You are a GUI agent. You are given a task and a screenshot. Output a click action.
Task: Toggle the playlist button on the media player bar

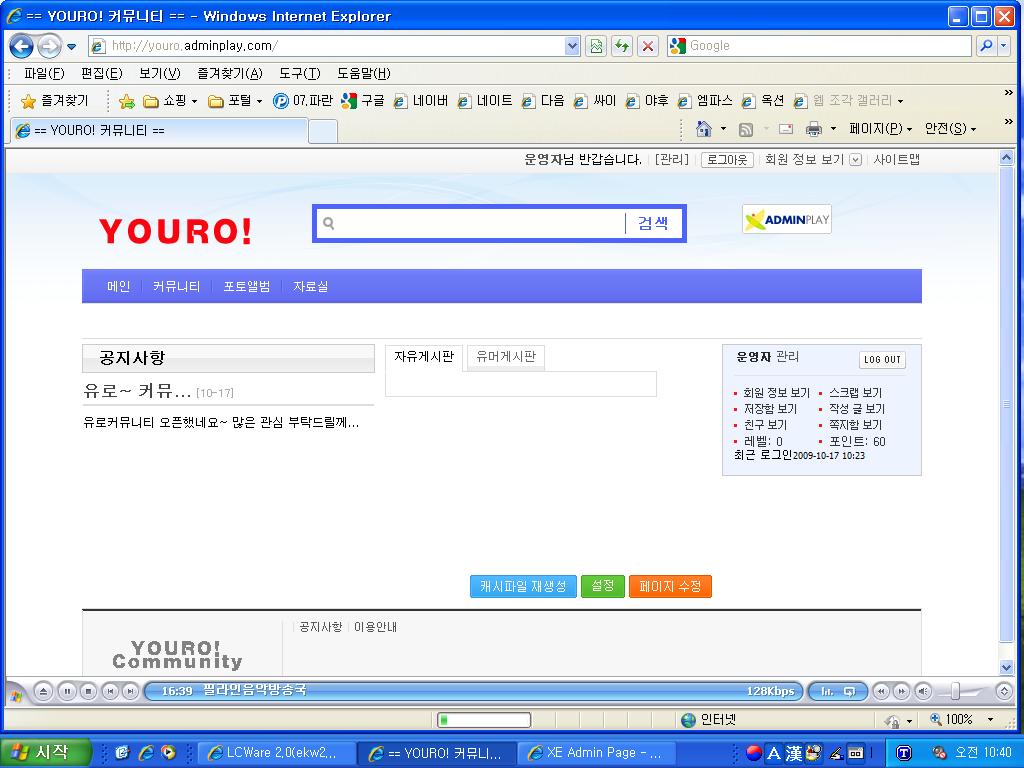pos(848,691)
